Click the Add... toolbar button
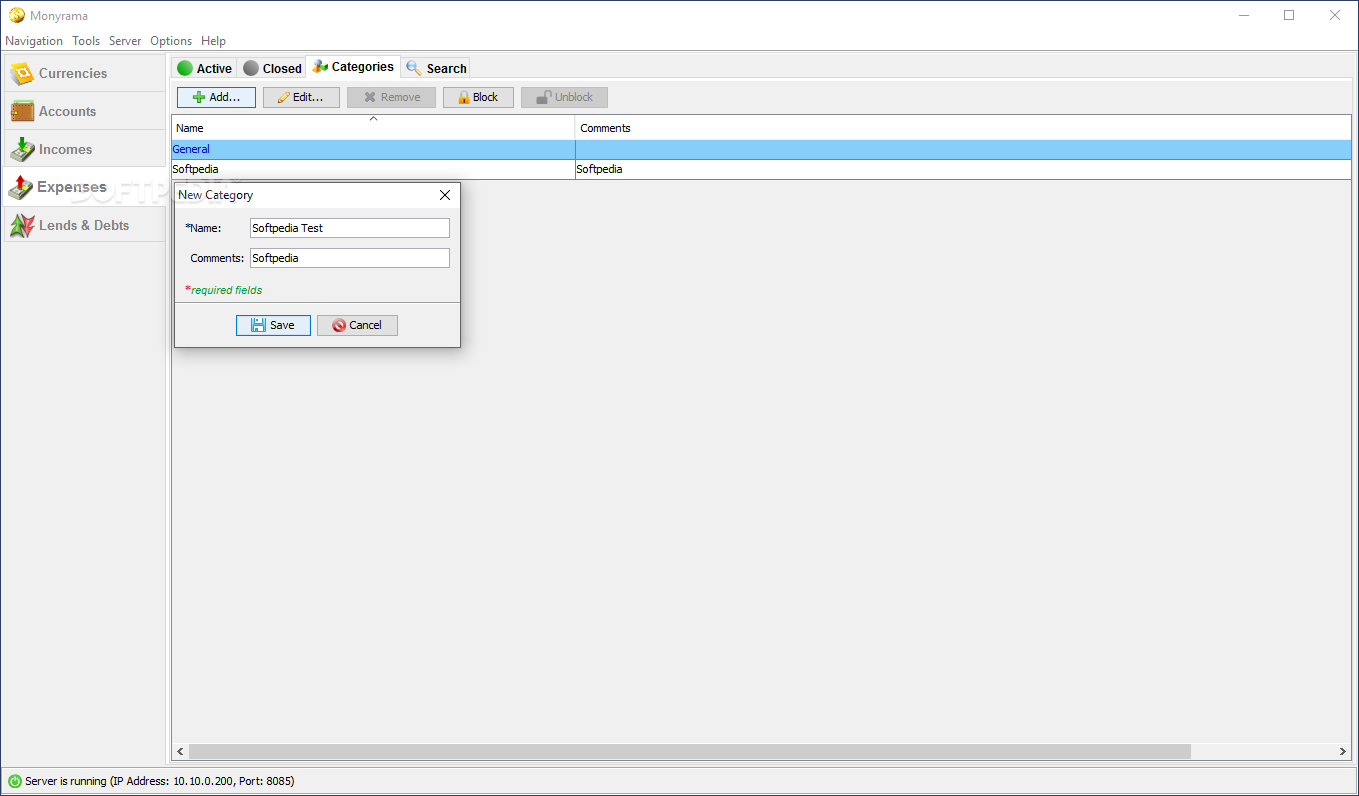The width and height of the screenshot is (1359, 796). click(x=216, y=97)
